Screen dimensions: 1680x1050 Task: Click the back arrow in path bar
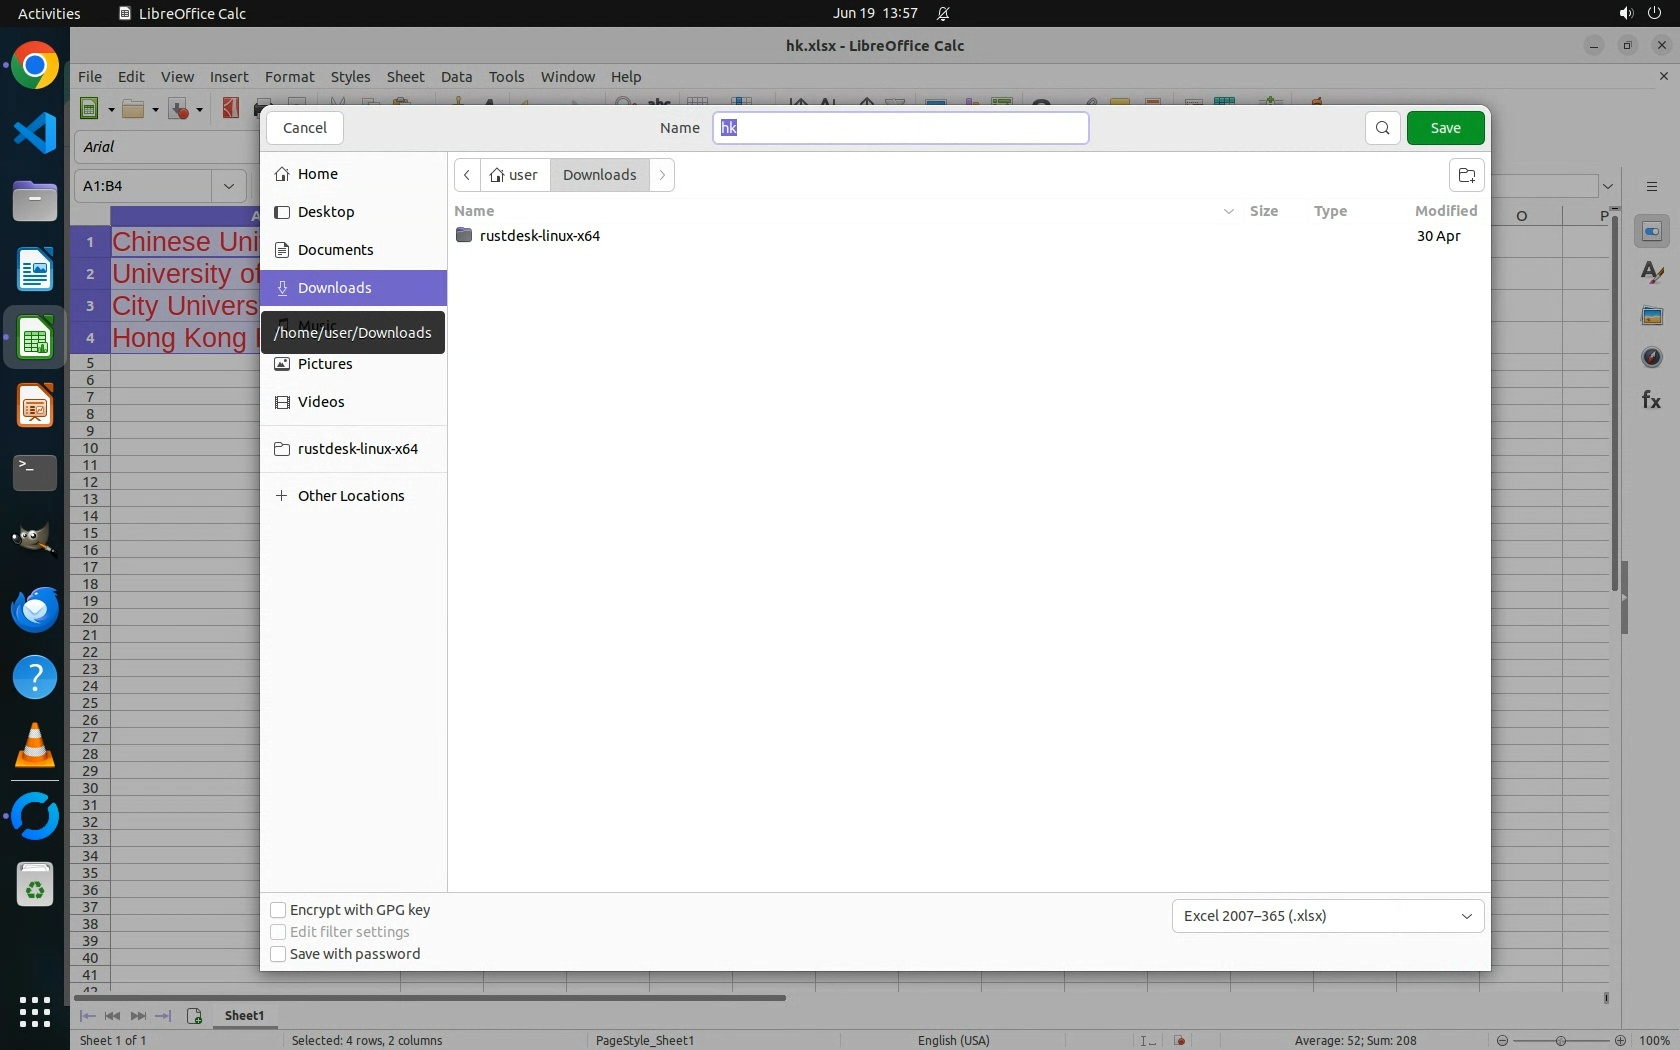click(467, 175)
